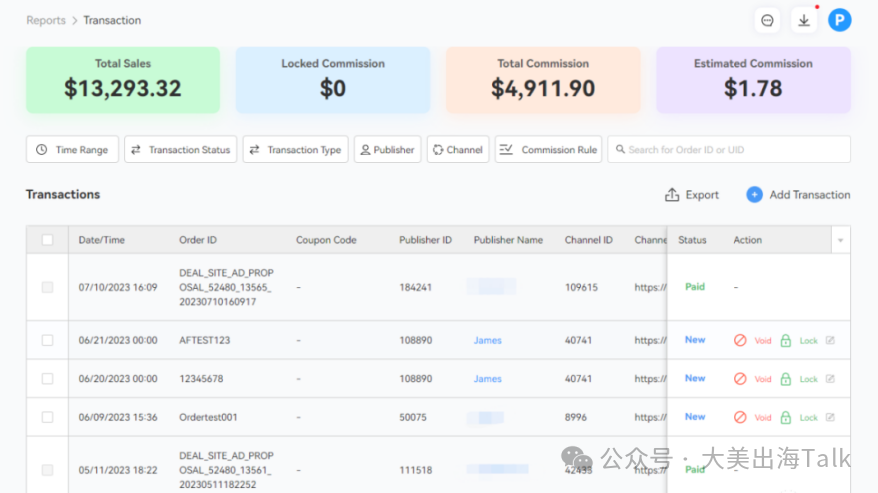The width and height of the screenshot is (878, 493).
Task: Click the edit icon in AFTEST123 row
Action: point(830,340)
